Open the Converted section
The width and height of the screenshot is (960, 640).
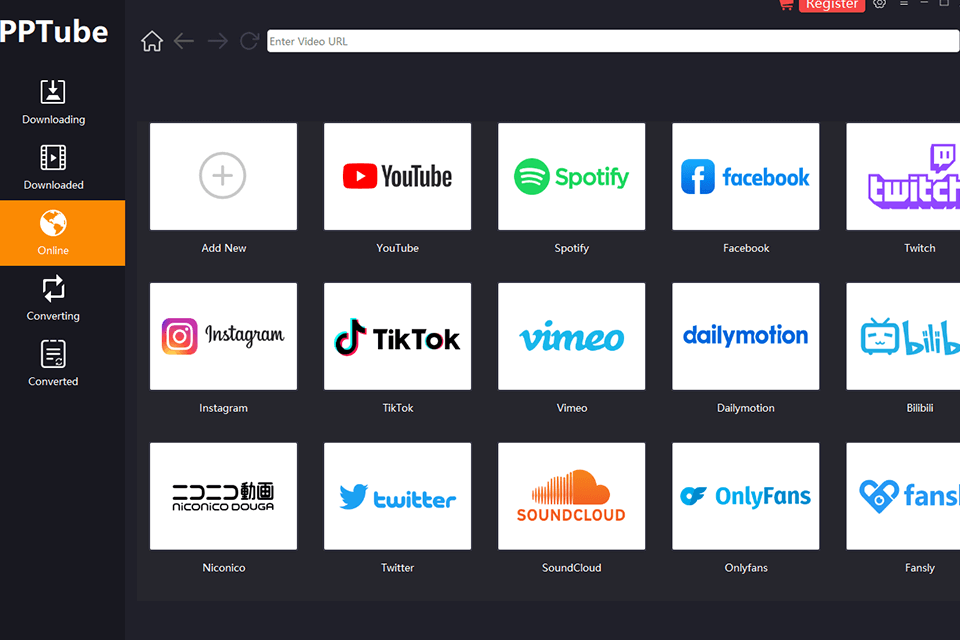53,364
